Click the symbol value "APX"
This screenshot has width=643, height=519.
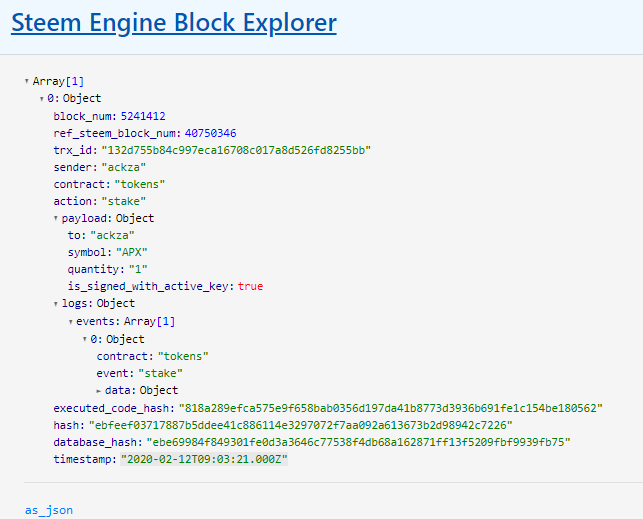pyautogui.click(x=132, y=252)
